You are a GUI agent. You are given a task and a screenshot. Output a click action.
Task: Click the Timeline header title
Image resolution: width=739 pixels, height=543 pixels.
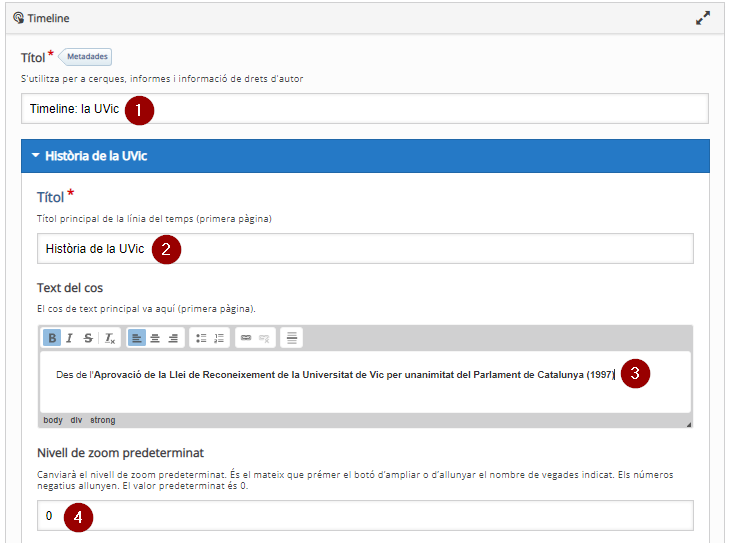(48, 18)
